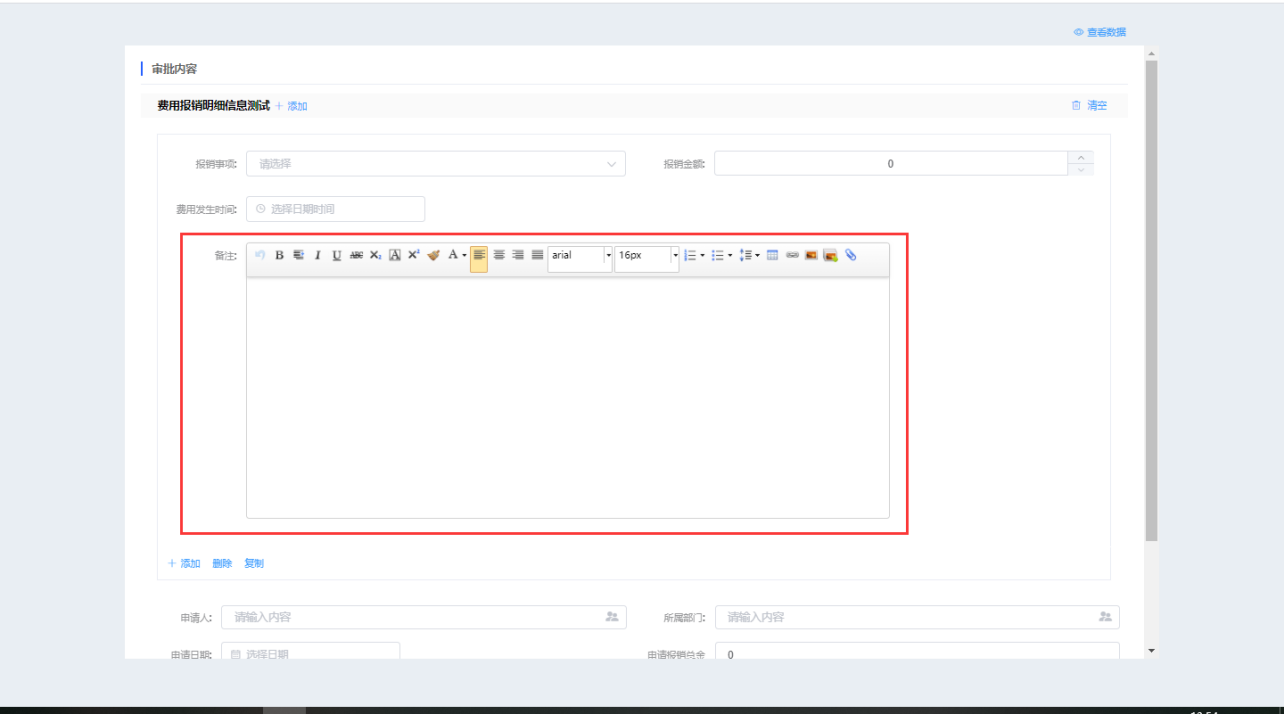Increase 报销金额 with the up stepper
The image size is (1284, 714).
point(1081,157)
